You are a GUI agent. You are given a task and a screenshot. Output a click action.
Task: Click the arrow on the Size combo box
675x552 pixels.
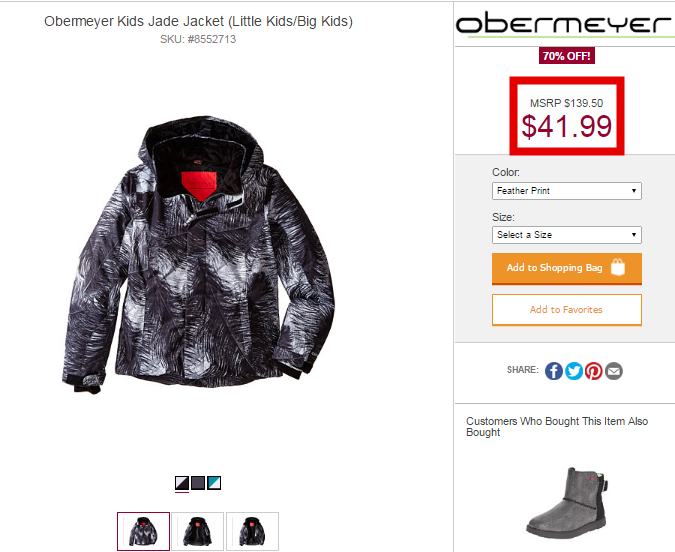634,235
